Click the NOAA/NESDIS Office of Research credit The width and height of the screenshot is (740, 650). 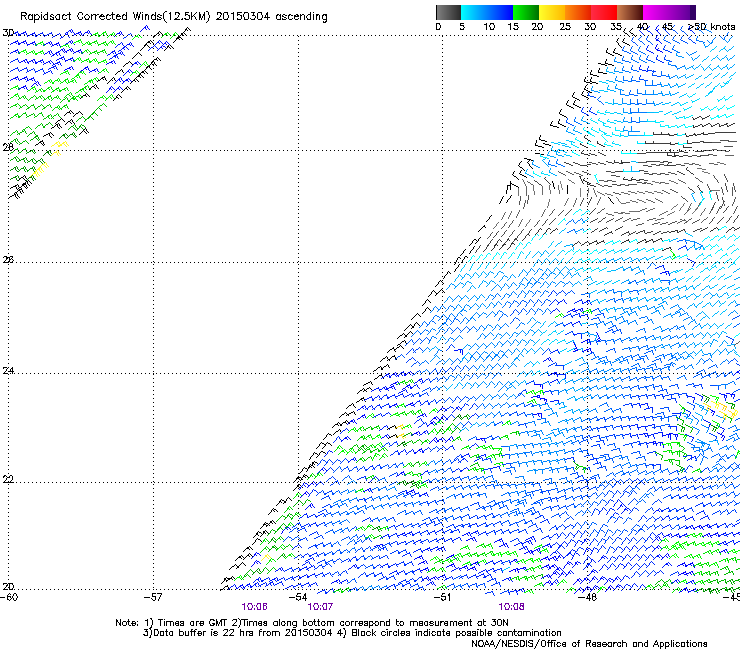pos(589,644)
